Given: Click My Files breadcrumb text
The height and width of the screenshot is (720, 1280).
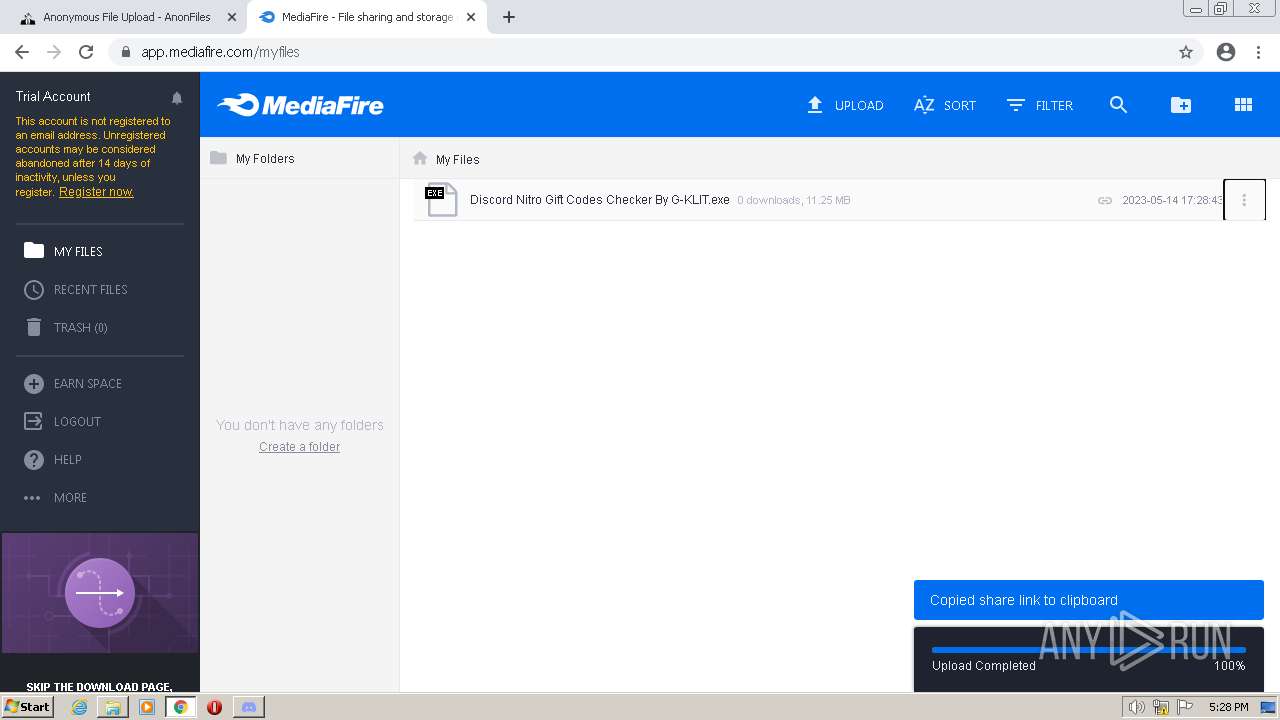Looking at the screenshot, I should (458, 159).
